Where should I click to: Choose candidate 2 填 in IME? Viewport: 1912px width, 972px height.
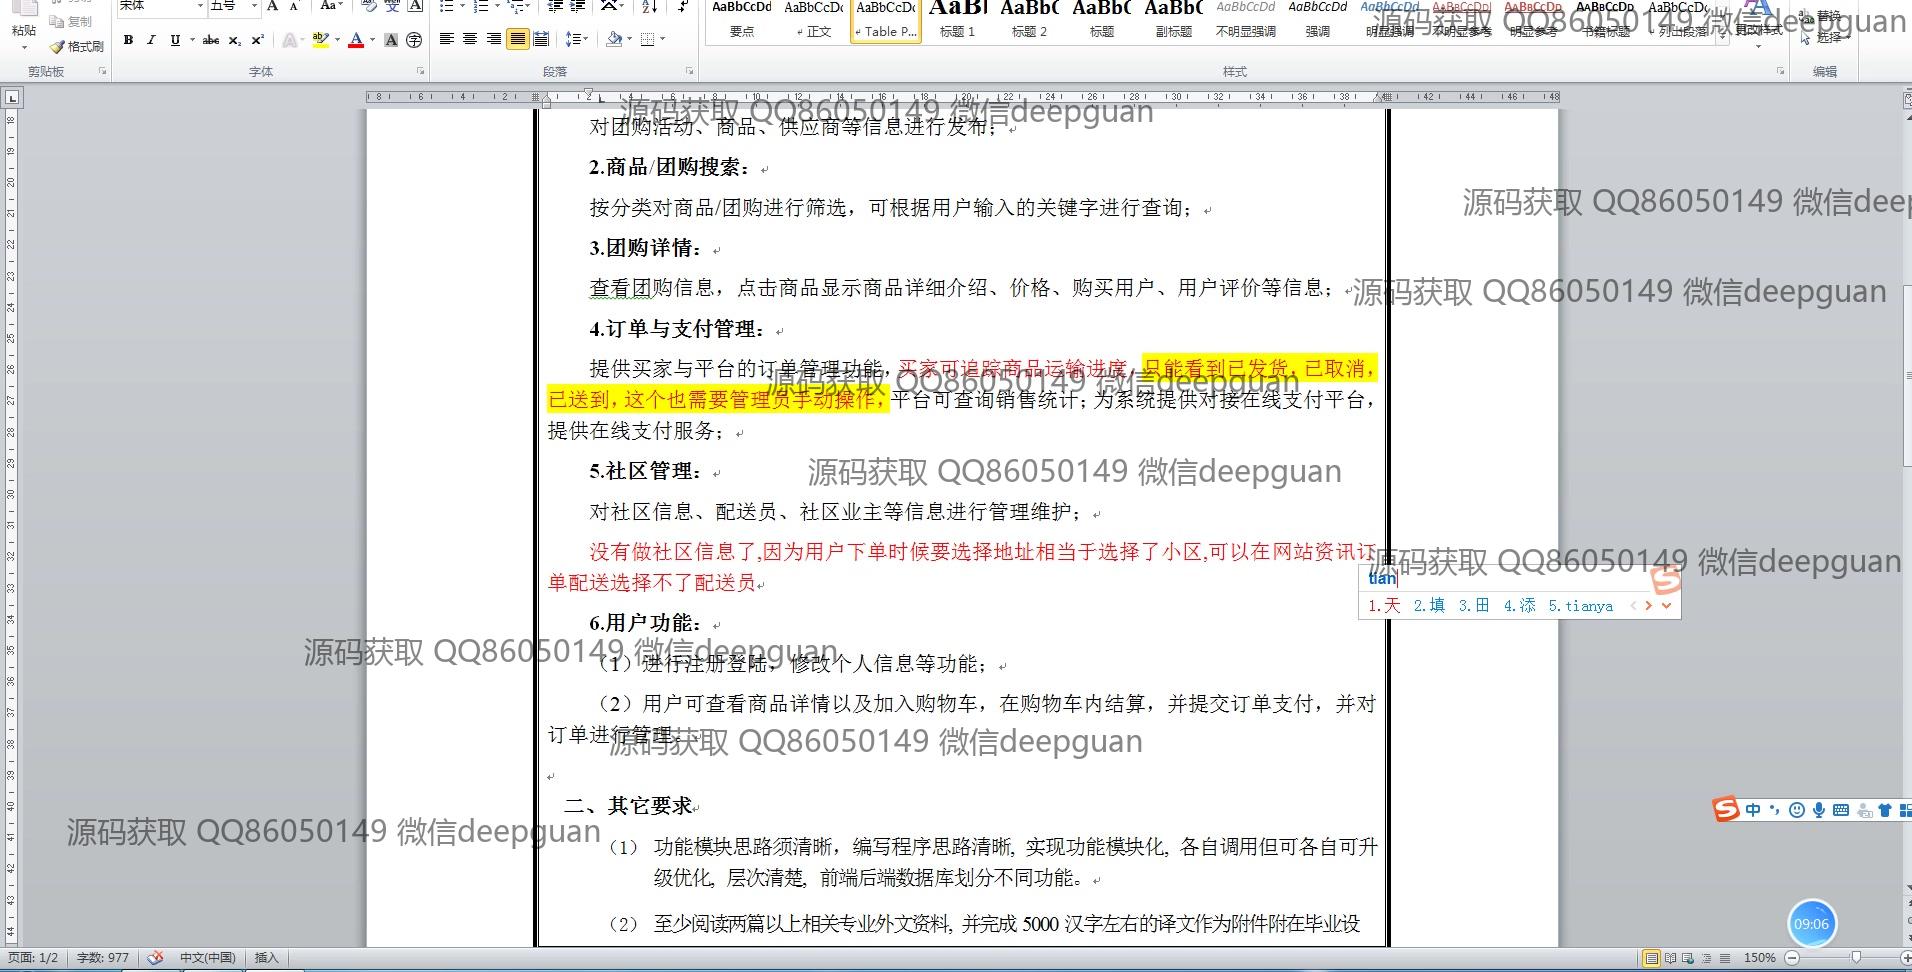1429,605
